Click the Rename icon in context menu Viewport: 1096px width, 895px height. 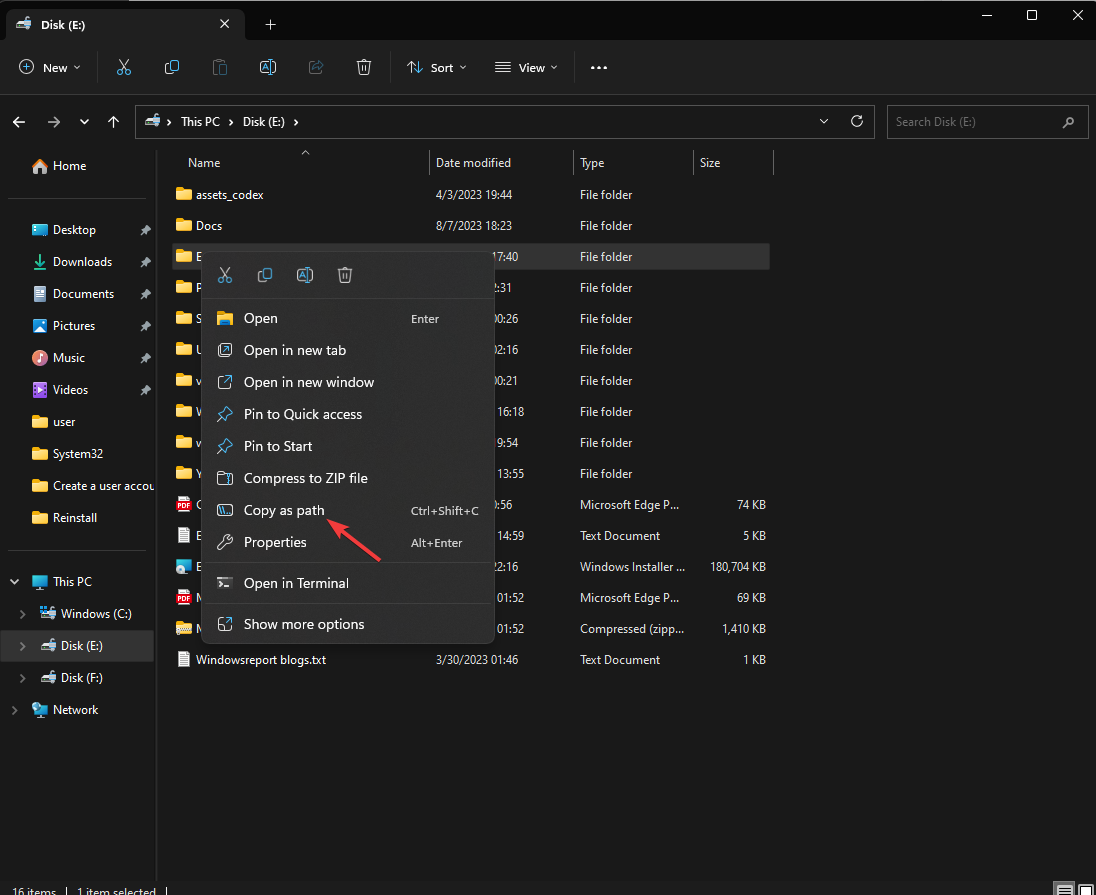(305, 275)
